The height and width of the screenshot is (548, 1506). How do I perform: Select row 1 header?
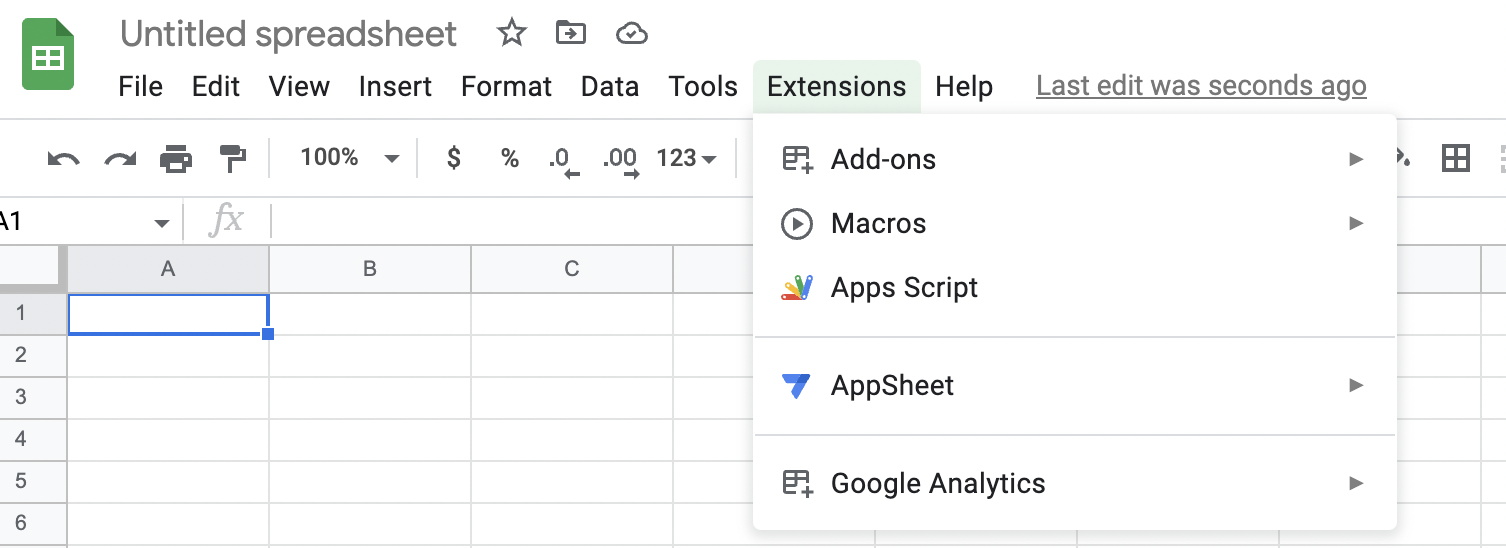tap(32, 314)
